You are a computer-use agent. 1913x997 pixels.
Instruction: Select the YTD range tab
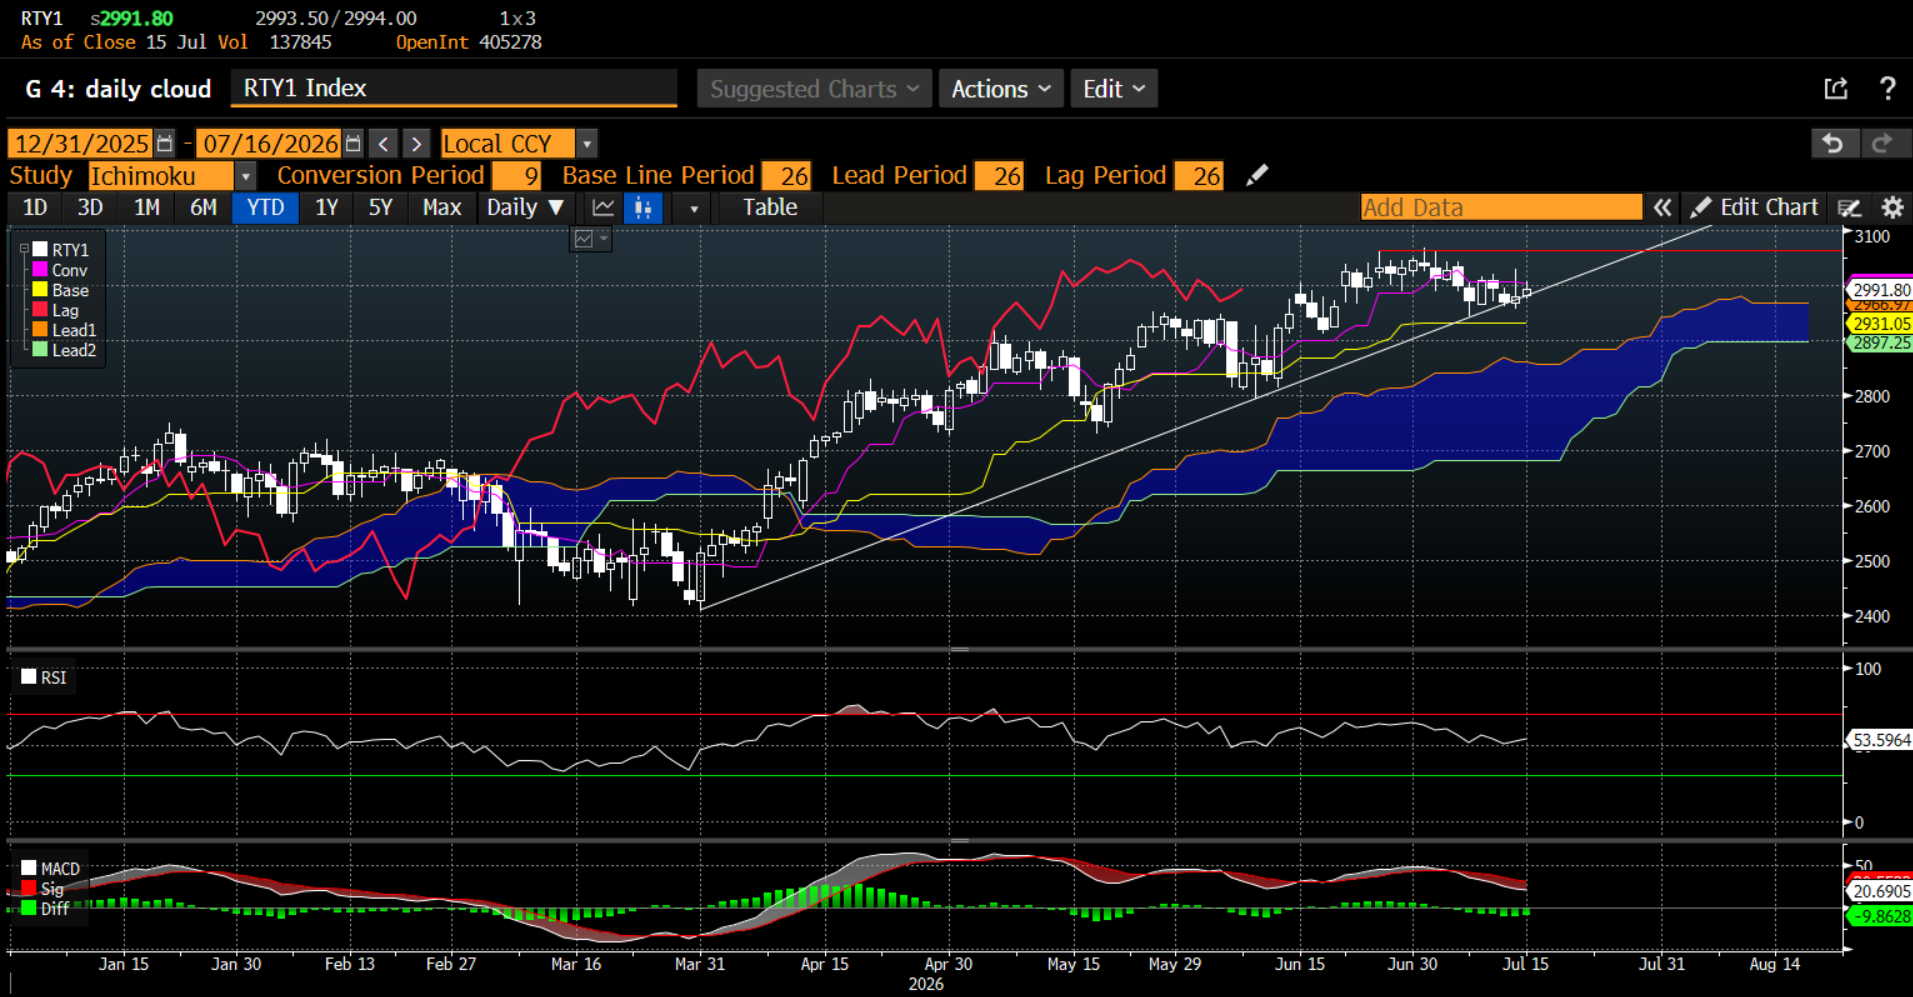[265, 208]
